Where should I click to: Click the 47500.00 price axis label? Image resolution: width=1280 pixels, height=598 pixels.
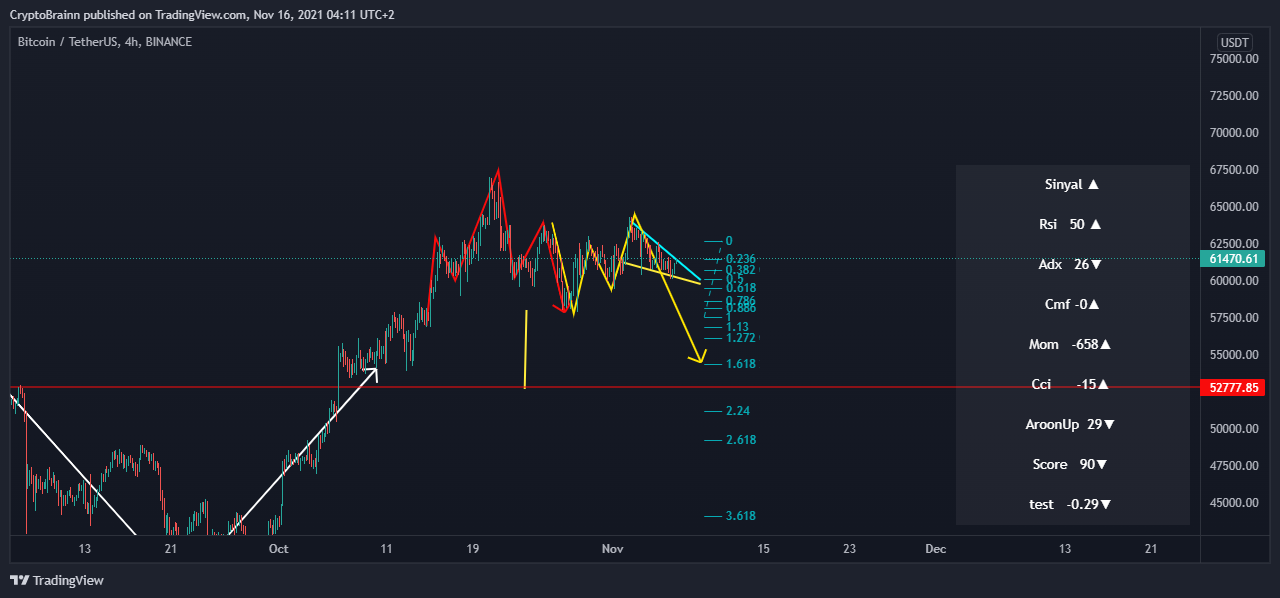(1232, 466)
